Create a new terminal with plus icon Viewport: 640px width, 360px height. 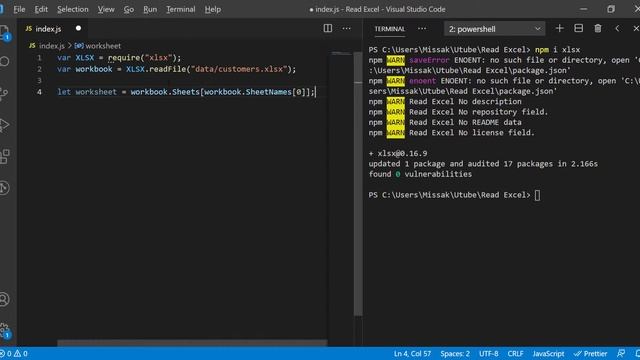pos(560,28)
